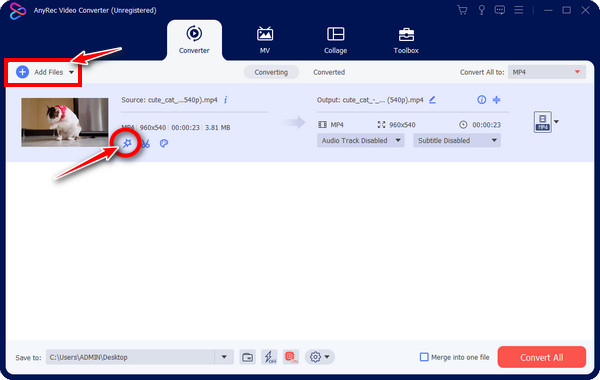Open the feedback chat icon

coord(499,10)
